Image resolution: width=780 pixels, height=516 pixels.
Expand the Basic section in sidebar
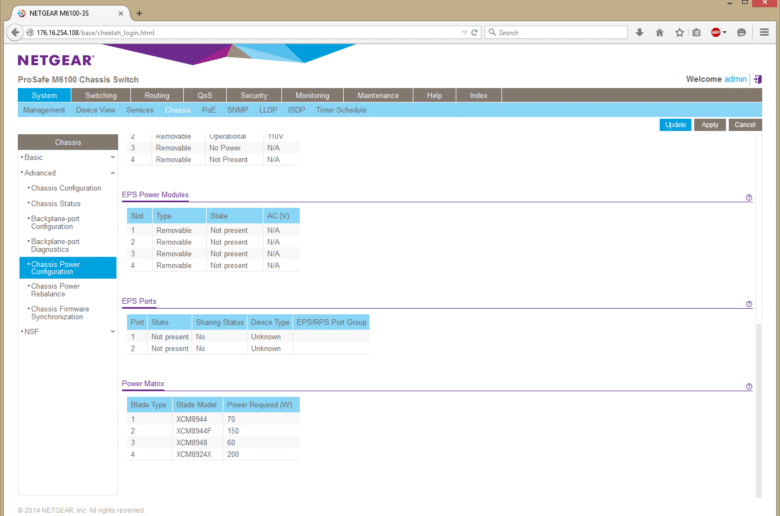point(112,157)
